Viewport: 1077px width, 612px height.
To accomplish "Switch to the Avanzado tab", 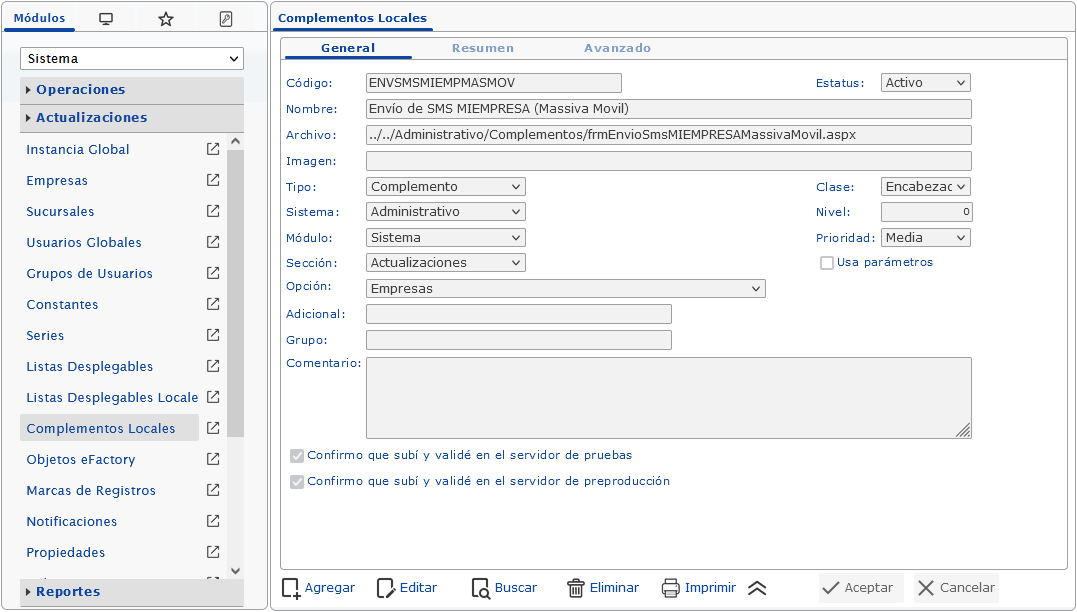I will (x=617, y=48).
